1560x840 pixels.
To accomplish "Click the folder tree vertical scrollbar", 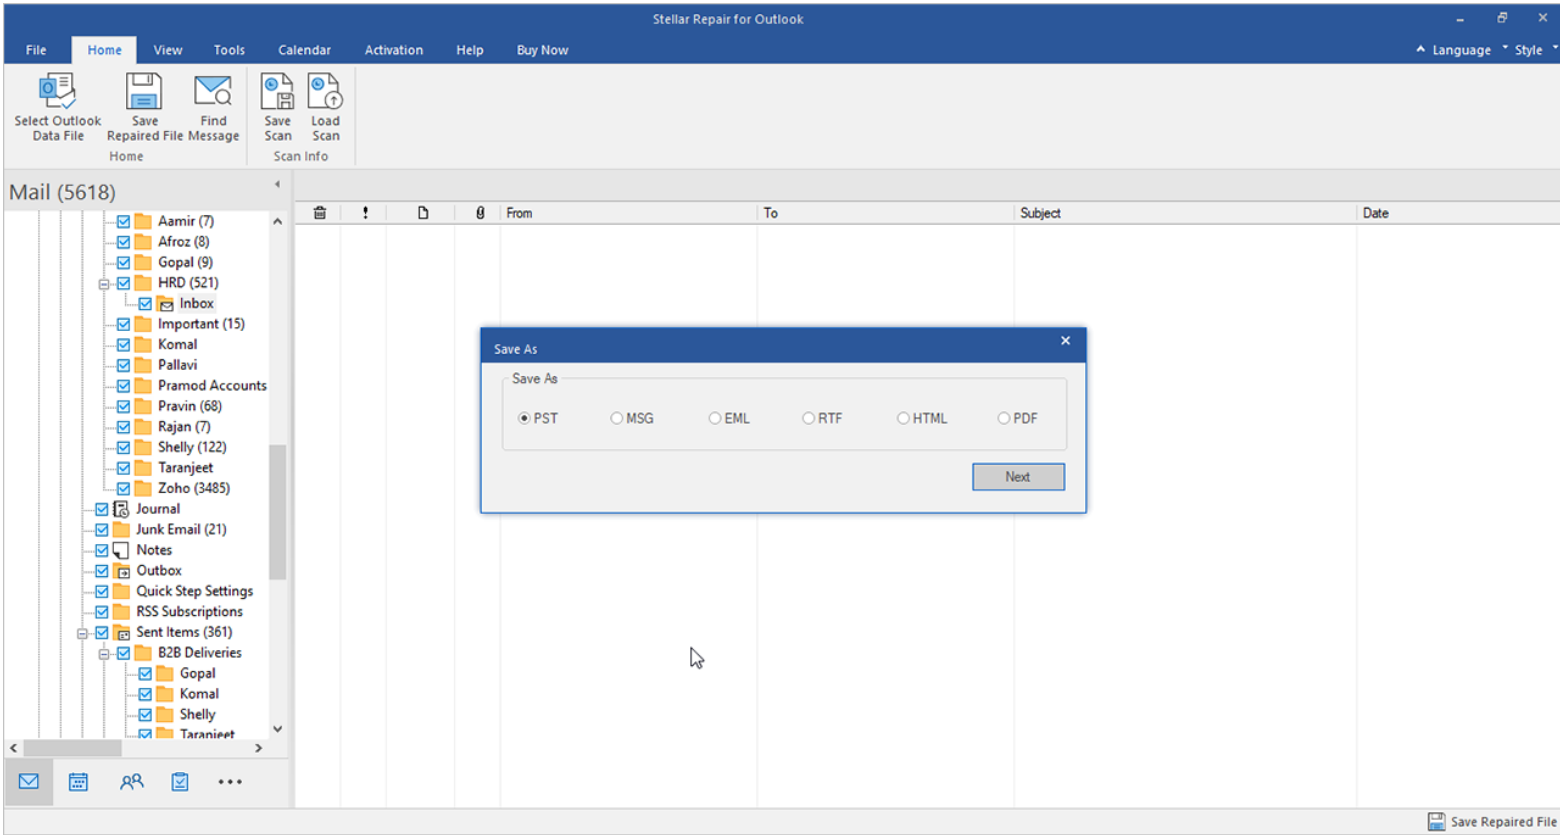I will (277, 511).
